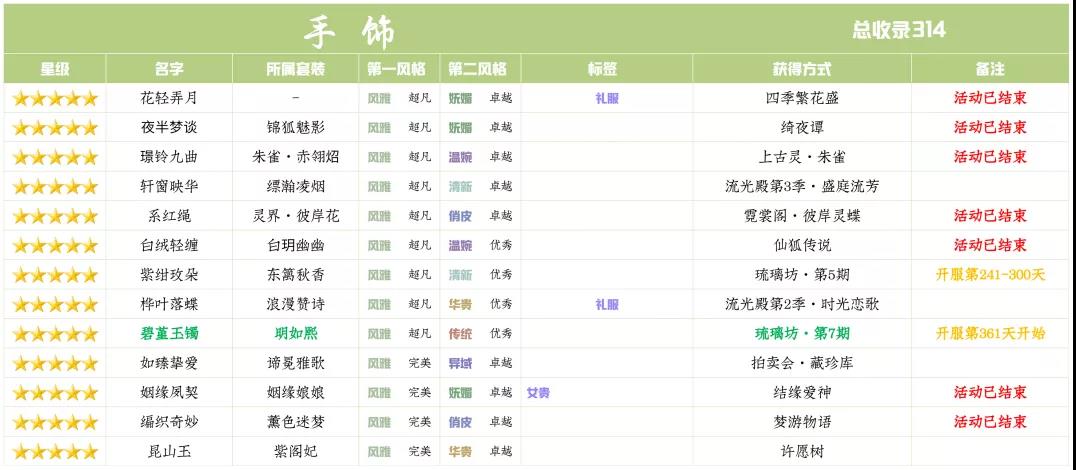Click the source 流光殿第3季·盛庭流芳
Viewport: 1076px width, 470px height.
[802, 187]
